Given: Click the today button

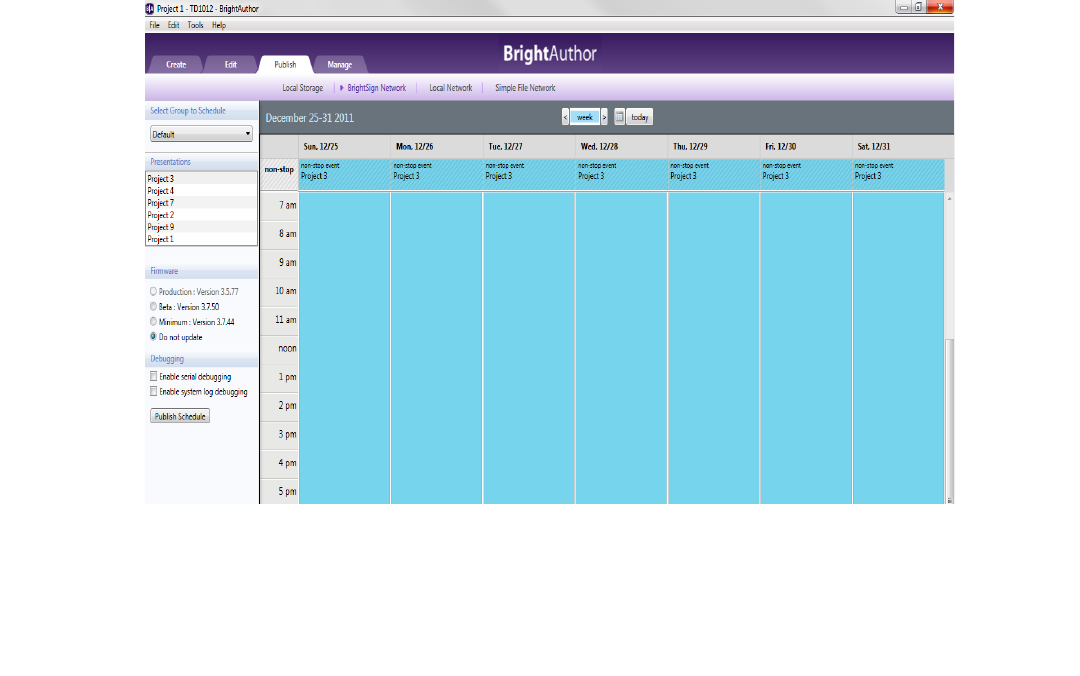Looking at the screenshot, I should 640,117.
